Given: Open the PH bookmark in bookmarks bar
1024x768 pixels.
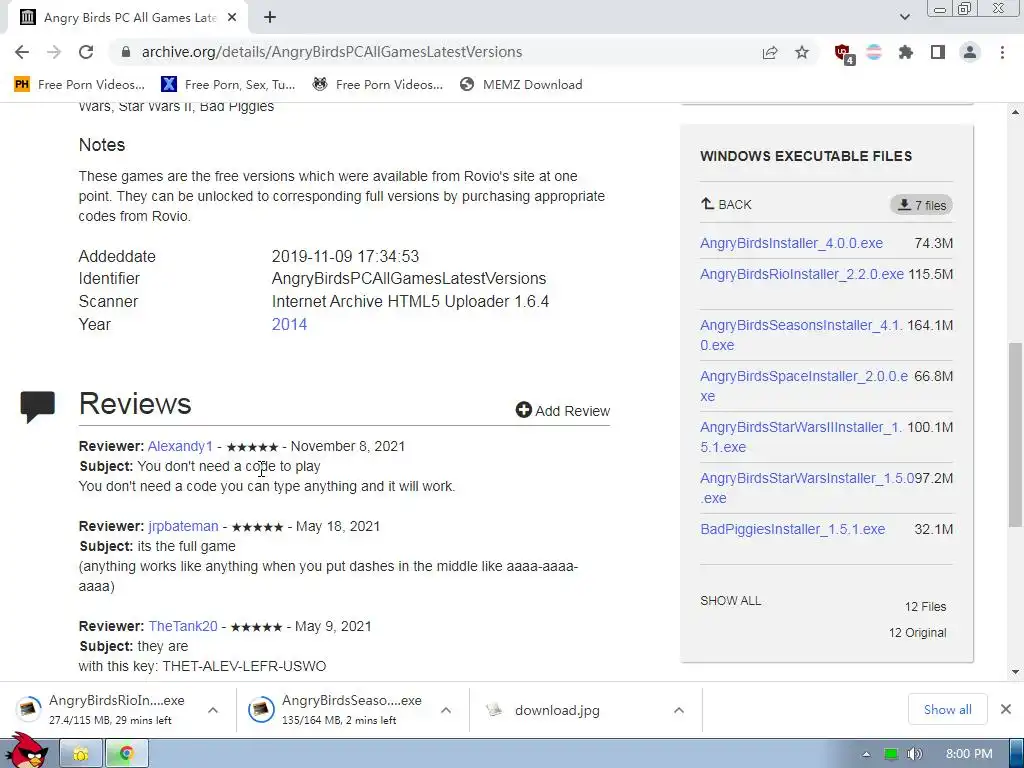Looking at the screenshot, I should pyautogui.click(x=79, y=84).
